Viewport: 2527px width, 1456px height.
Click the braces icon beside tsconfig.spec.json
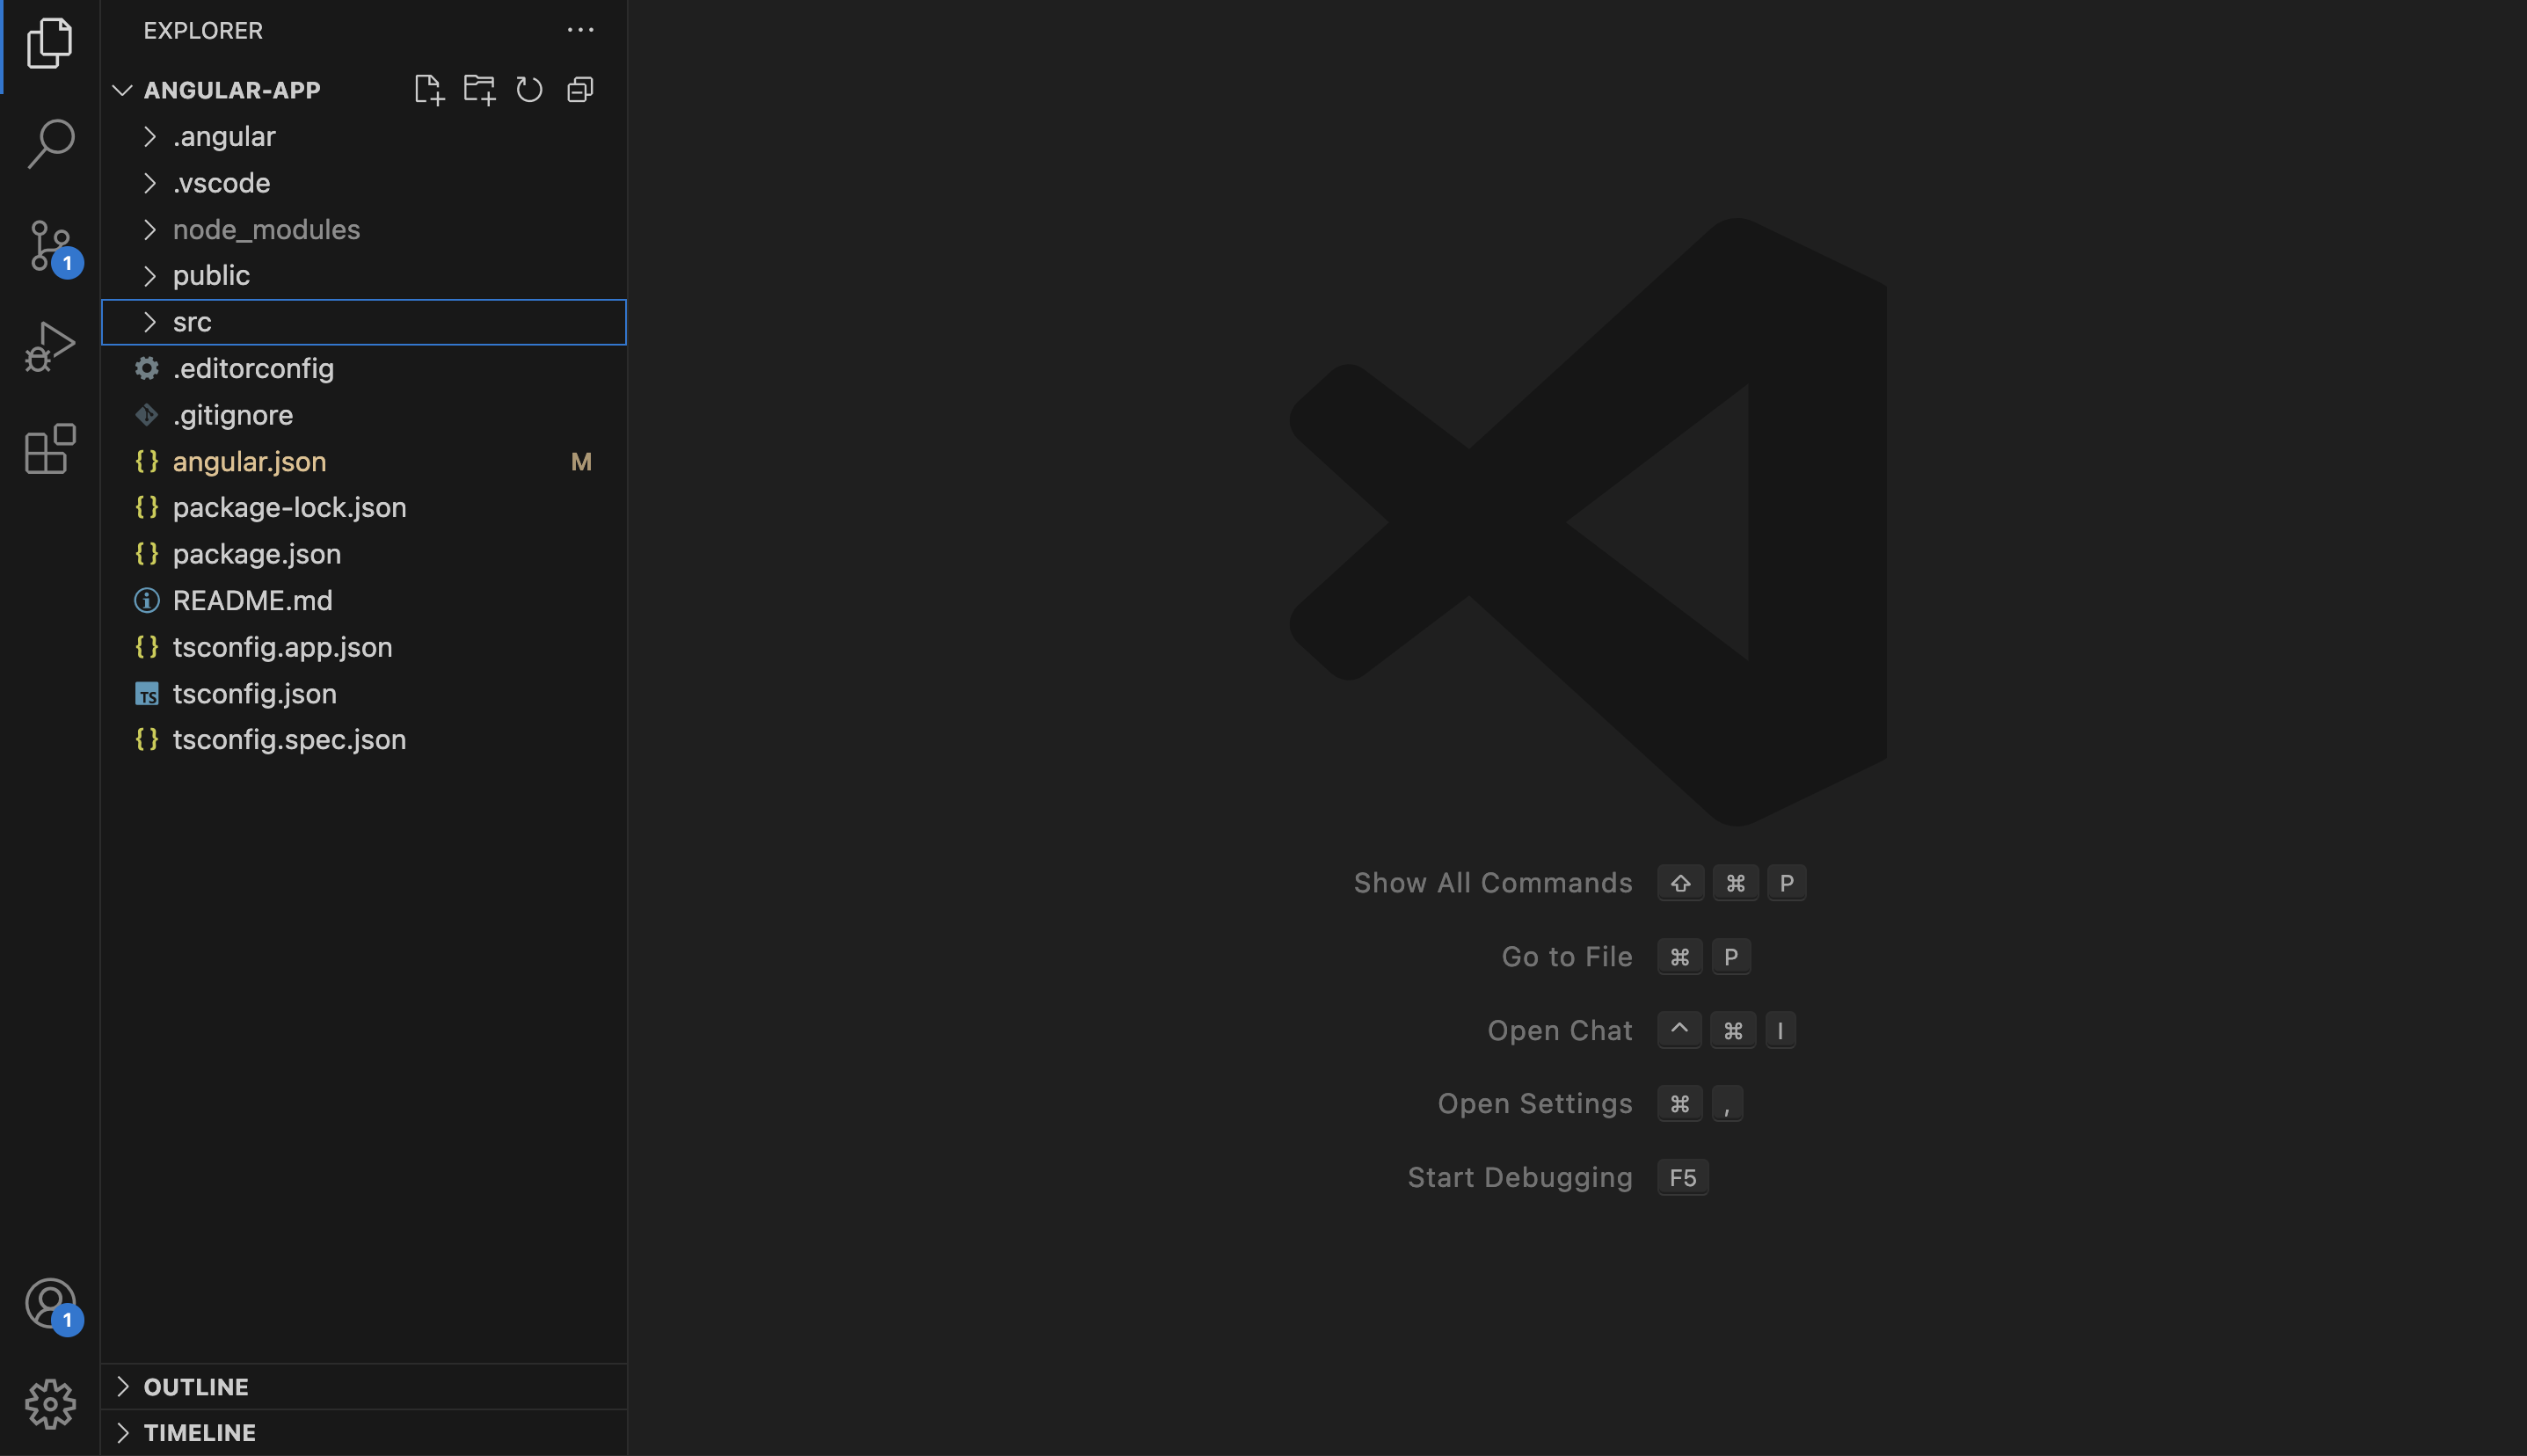click(147, 740)
